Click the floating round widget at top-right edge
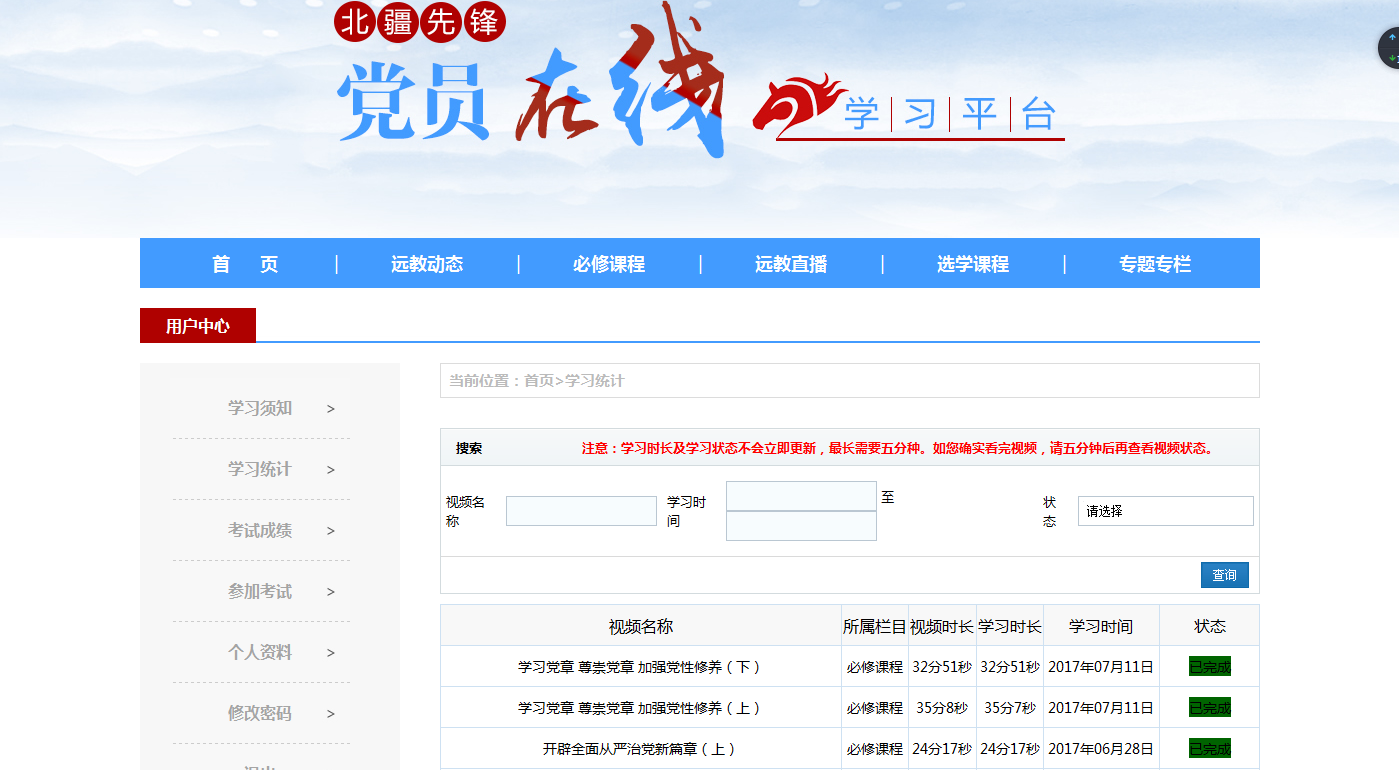The width and height of the screenshot is (1399, 770). point(1389,48)
